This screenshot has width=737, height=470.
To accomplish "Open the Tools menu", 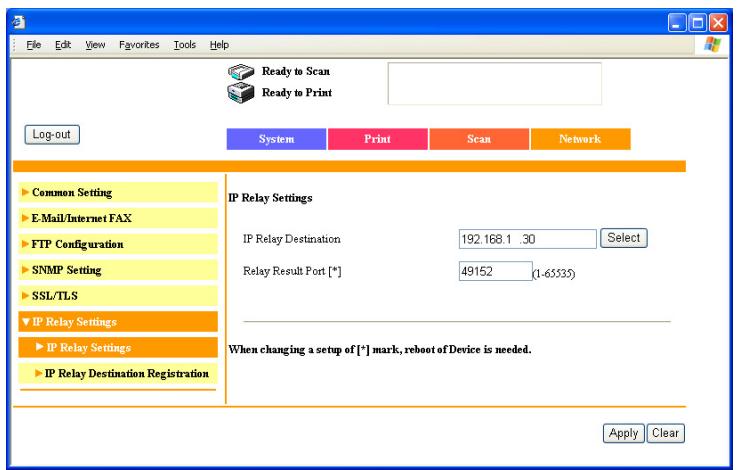I will [x=185, y=45].
